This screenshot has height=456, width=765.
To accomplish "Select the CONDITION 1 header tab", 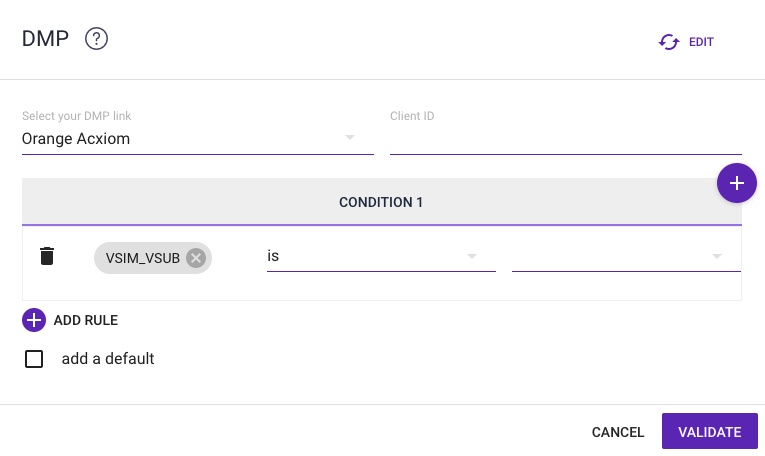I will 381,202.
